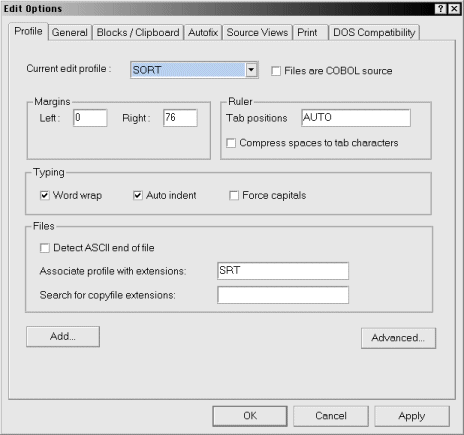Image resolution: width=464 pixels, height=435 pixels.
Task: Click the Tab positions AUTO field
Action: coord(356,118)
